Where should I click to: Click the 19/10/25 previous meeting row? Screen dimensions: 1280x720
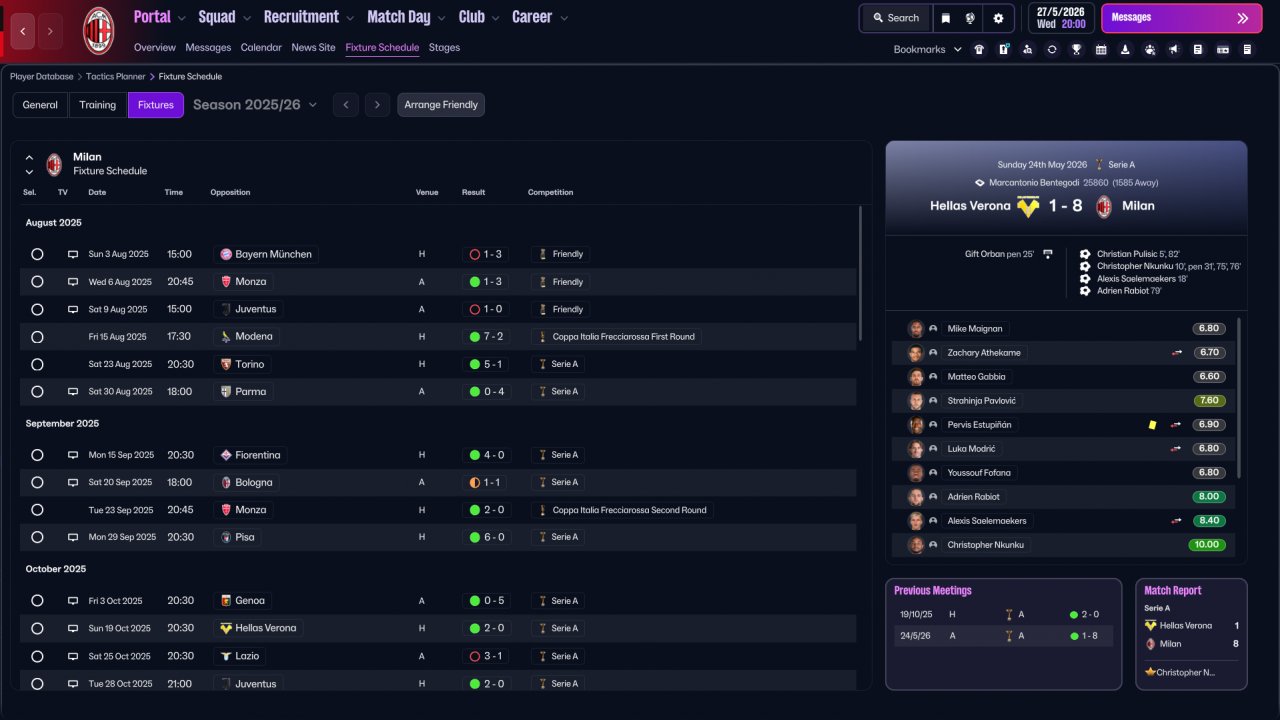(1003, 614)
